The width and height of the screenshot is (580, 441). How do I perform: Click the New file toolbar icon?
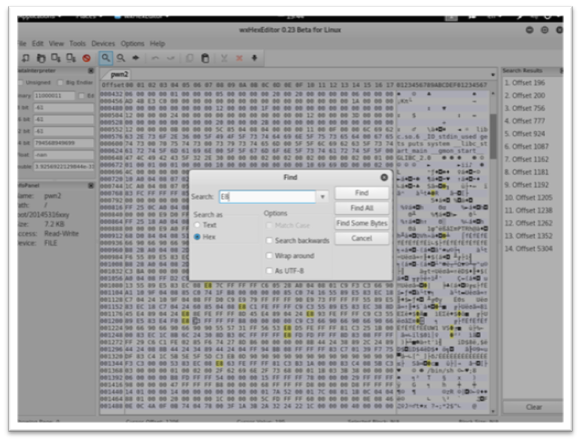coord(26,58)
